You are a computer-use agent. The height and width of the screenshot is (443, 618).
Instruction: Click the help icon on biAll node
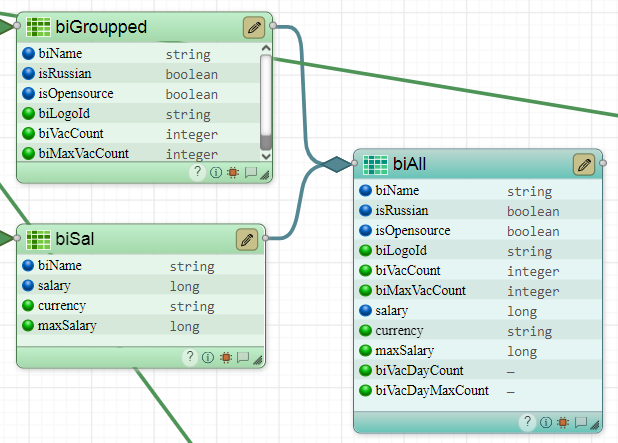[527, 423]
